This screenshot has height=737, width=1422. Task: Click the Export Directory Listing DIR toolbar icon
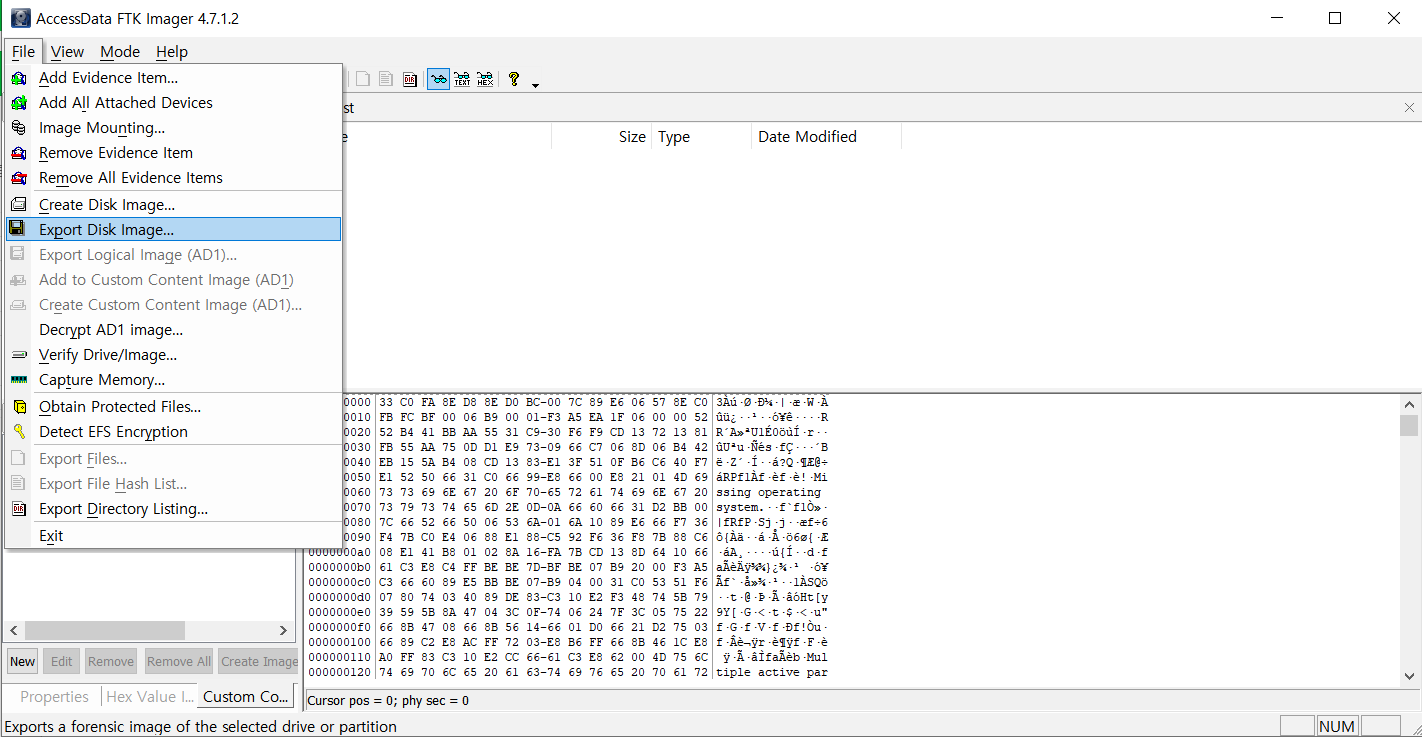410,79
